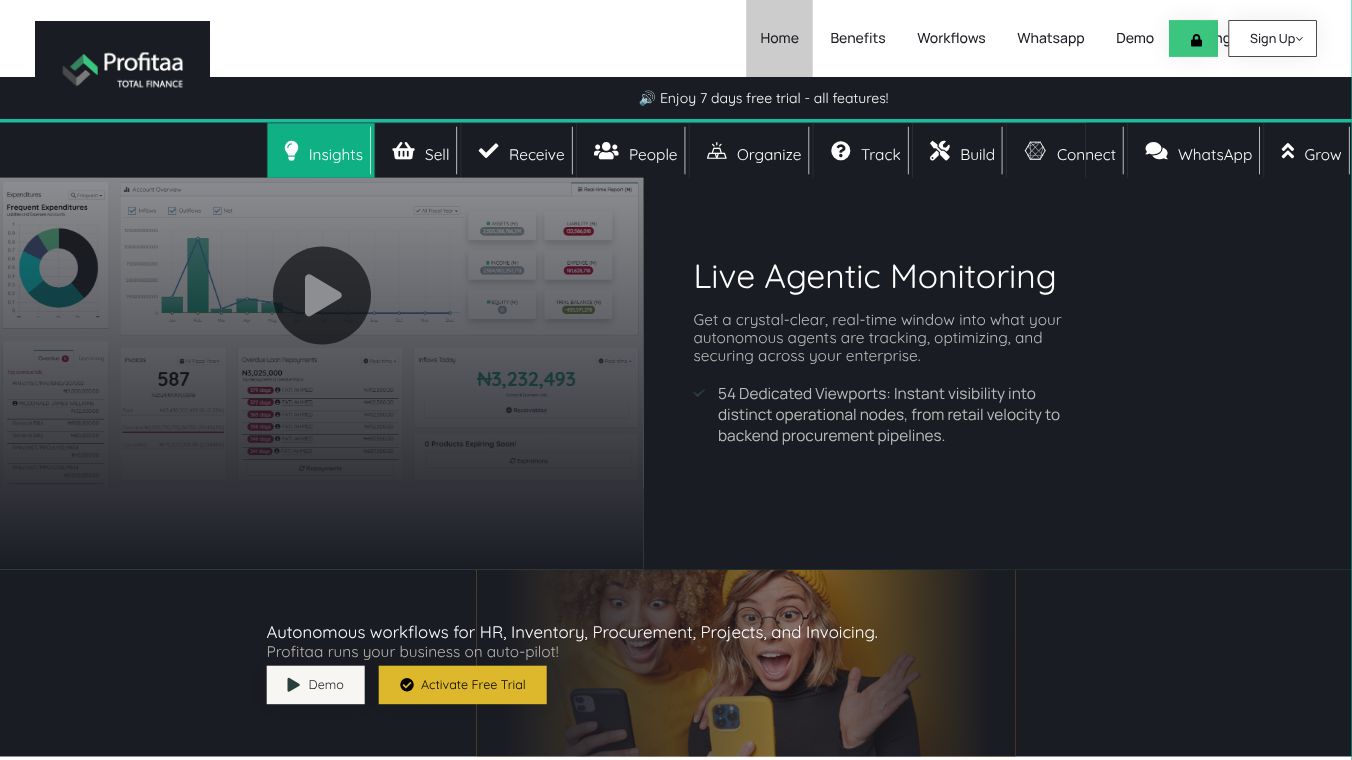Image resolution: width=1352 pixels, height=760 pixels.
Task: Open the Workflows menu item
Action: click(951, 38)
